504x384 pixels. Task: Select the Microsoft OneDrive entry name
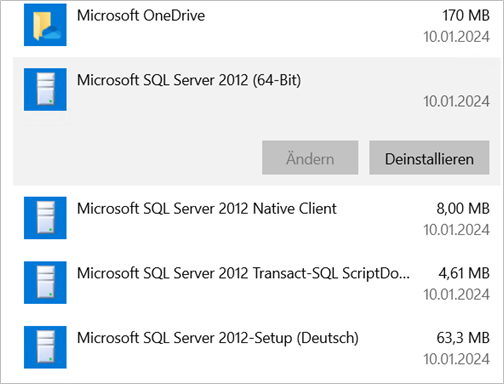click(141, 16)
